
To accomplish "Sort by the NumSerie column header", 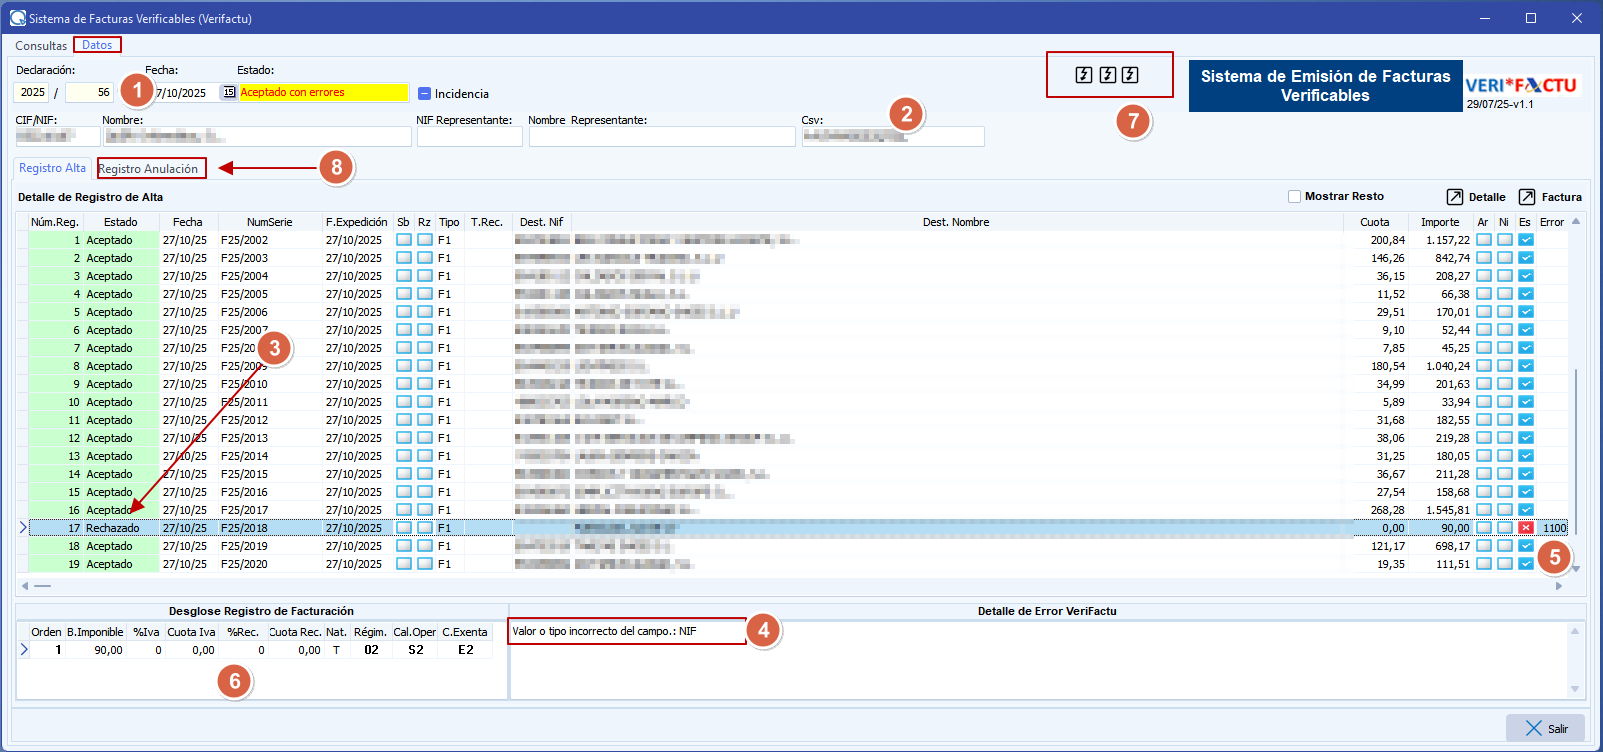I will coord(270,222).
